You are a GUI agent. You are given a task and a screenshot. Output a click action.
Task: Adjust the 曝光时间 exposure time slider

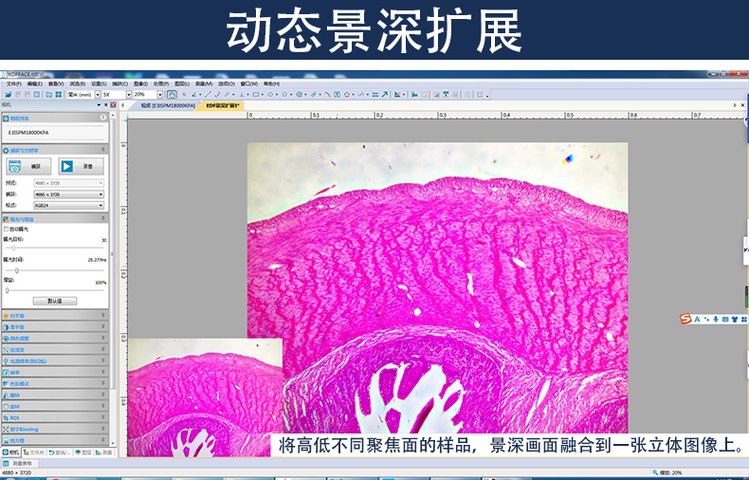pos(18,270)
